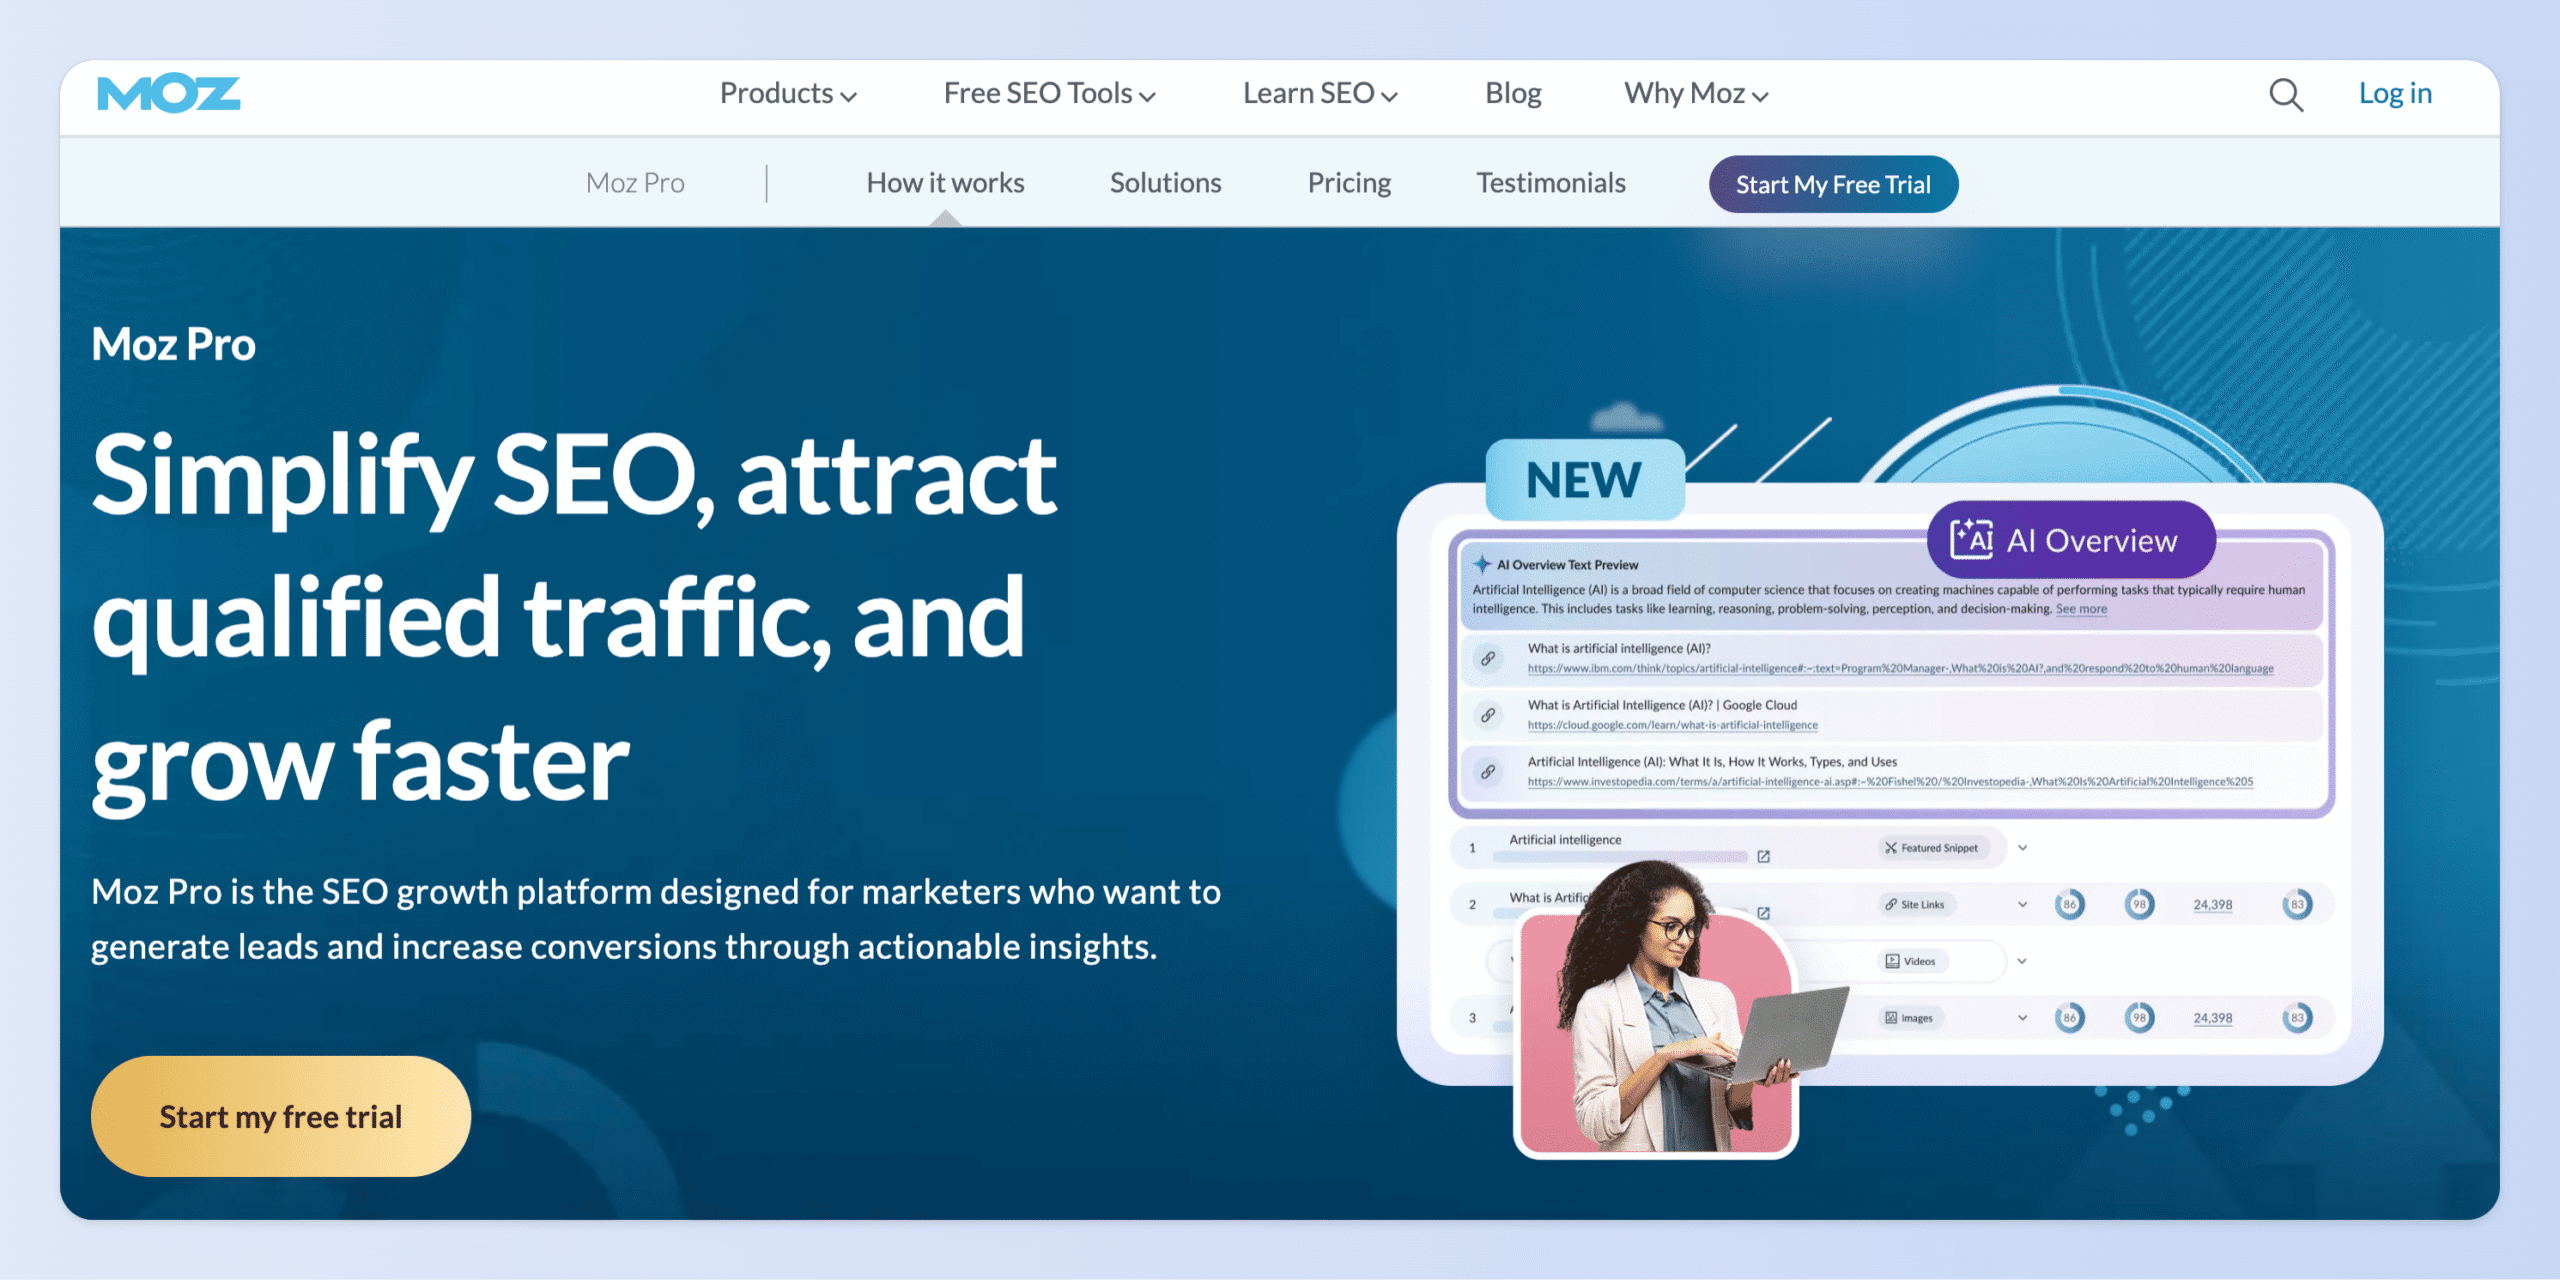Click the yellow Start my free trial button
This screenshot has height=1280, width=2560.
[281, 1116]
